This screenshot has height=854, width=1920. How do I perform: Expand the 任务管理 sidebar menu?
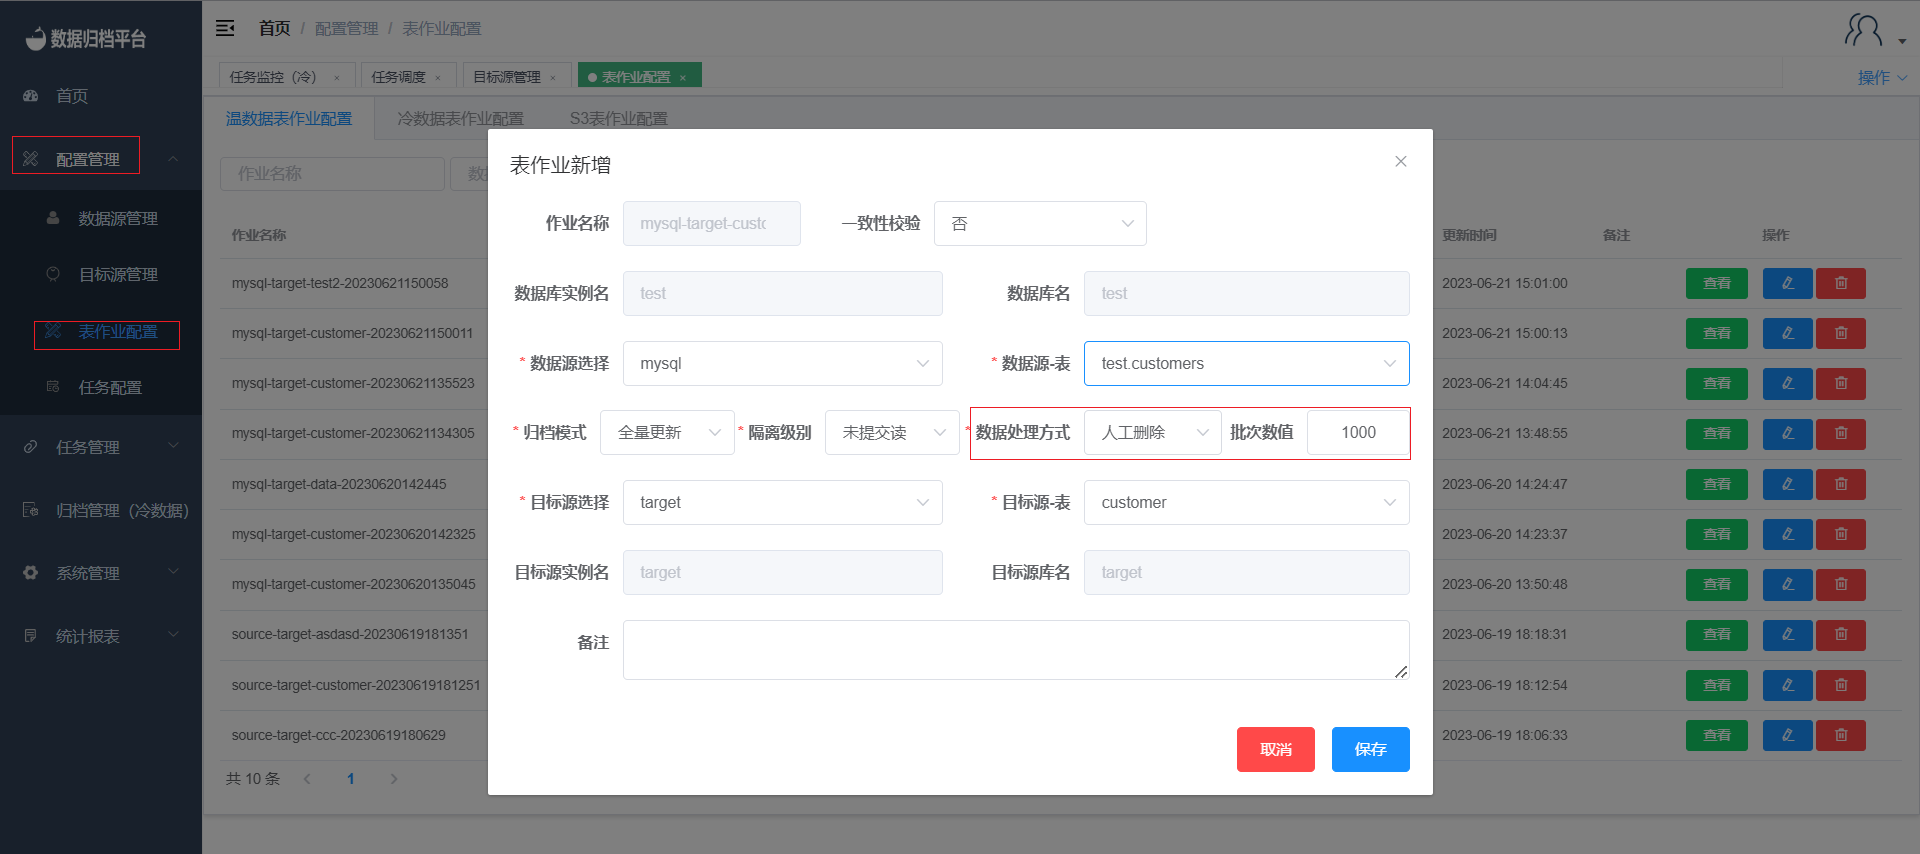click(101, 447)
